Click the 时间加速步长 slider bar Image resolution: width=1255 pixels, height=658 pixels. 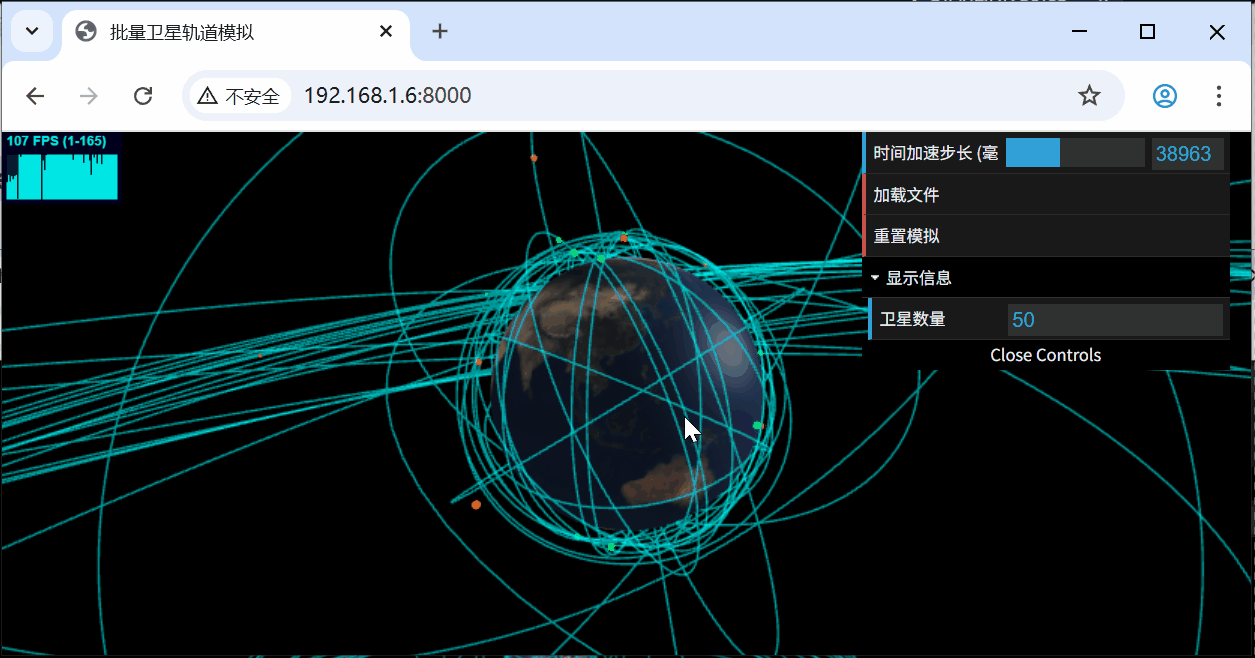point(1075,153)
